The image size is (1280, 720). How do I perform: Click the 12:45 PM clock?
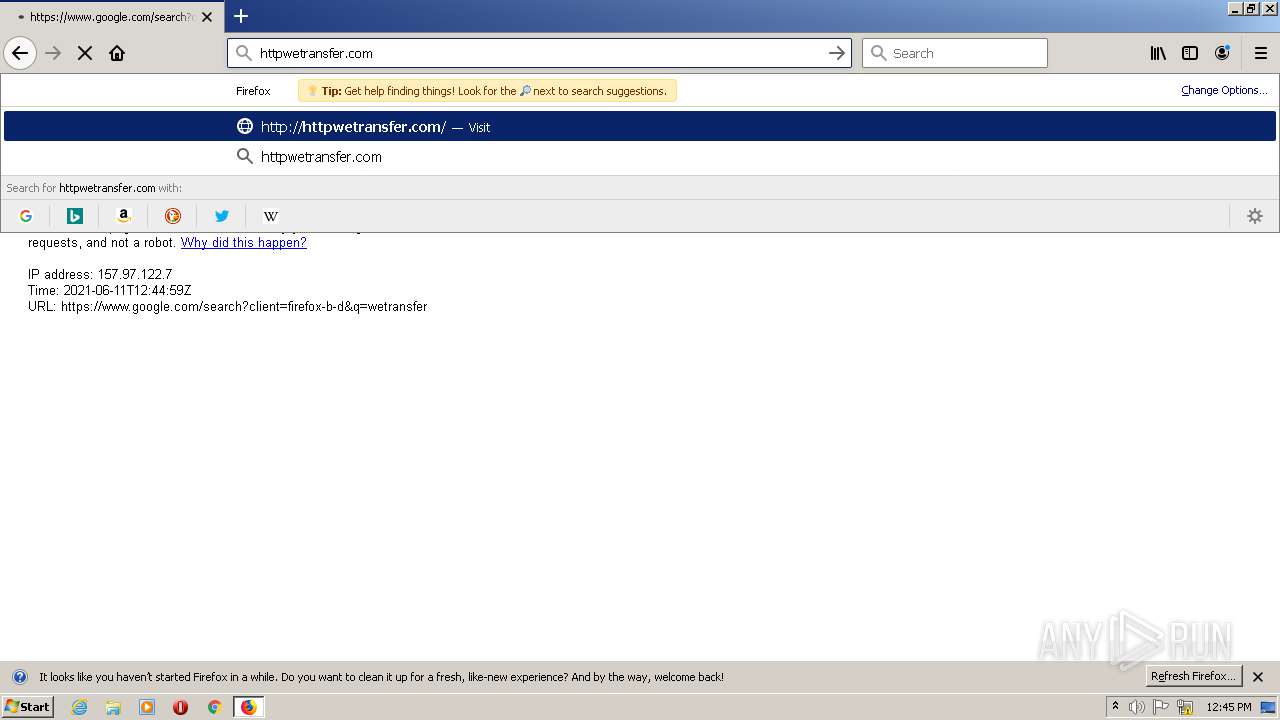coord(1229,707)
